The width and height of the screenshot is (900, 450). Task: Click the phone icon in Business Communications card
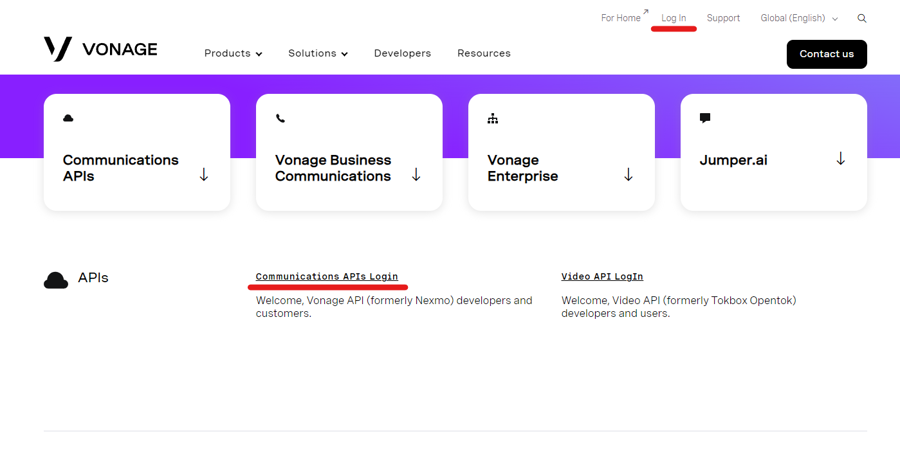(280, 118)
